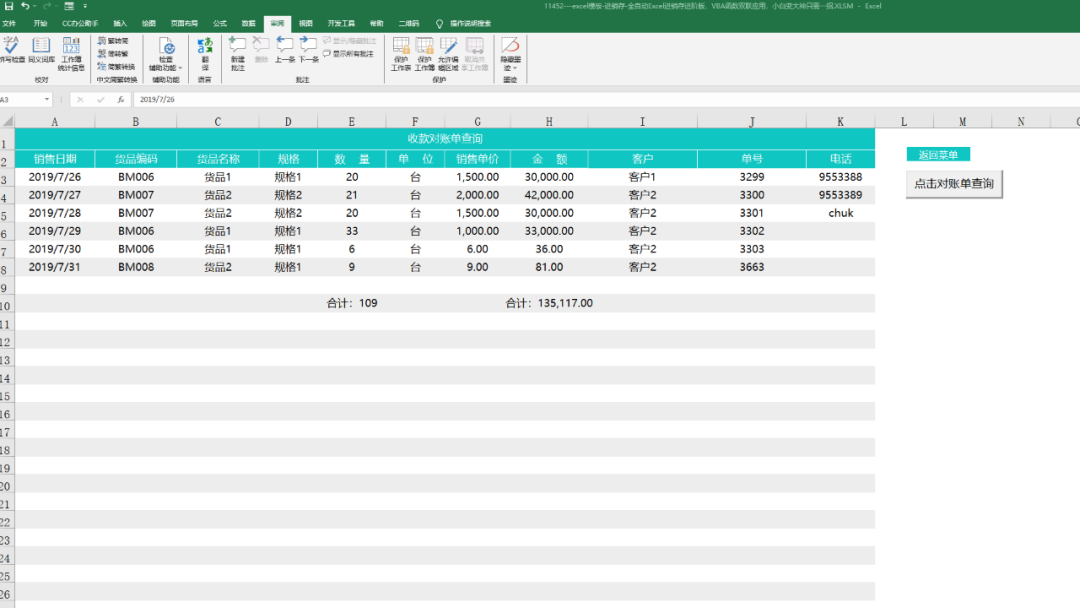Open Allow Edit Ranges (允许编辑区域)
The width and height of the screenshot is (1080, 608).
pos(448,54)
